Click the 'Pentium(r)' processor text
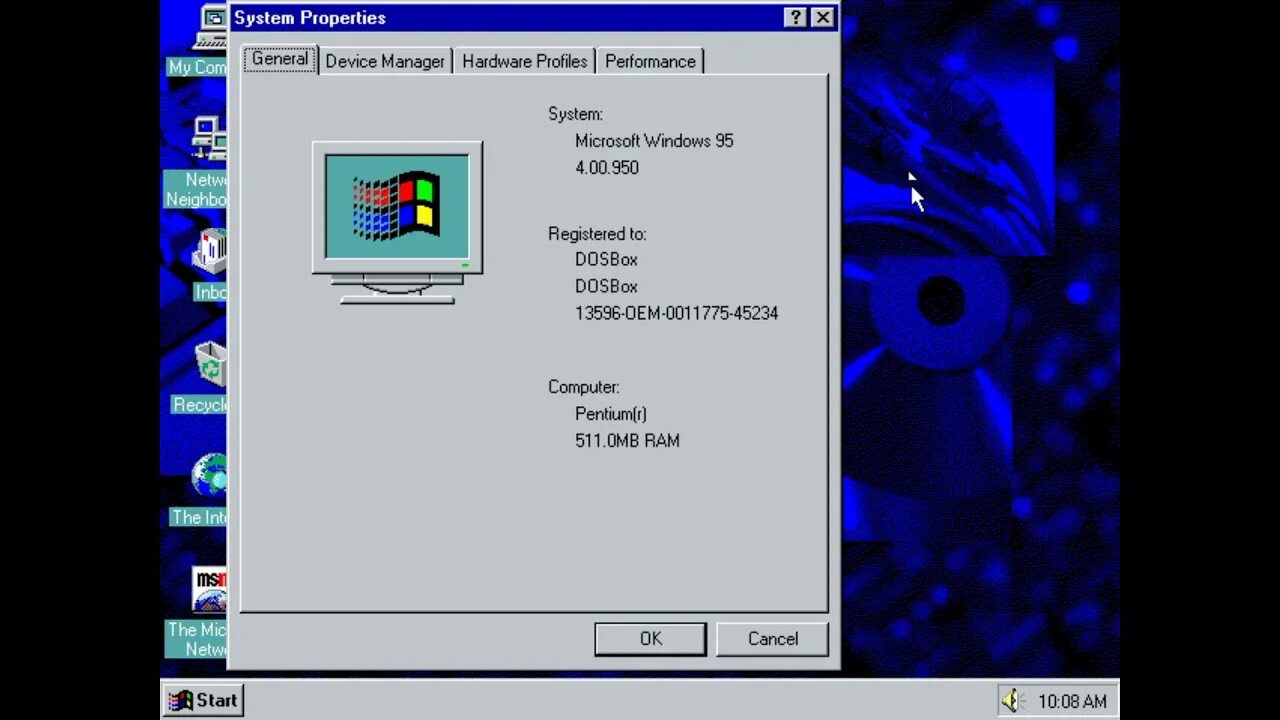This screenshot has height=720, width=1280. click(x=611, y=414)
